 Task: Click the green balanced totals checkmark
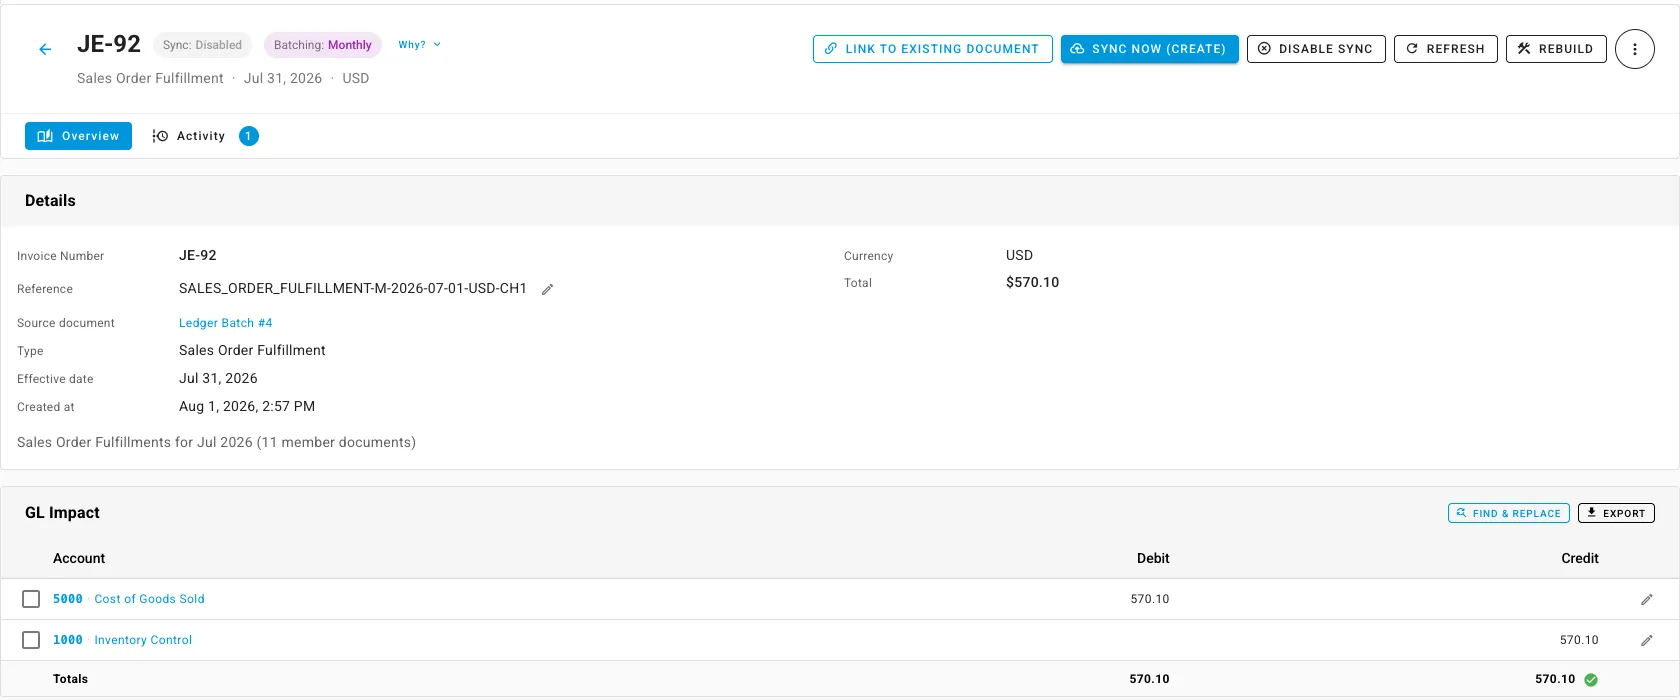tap(1591, 679)
